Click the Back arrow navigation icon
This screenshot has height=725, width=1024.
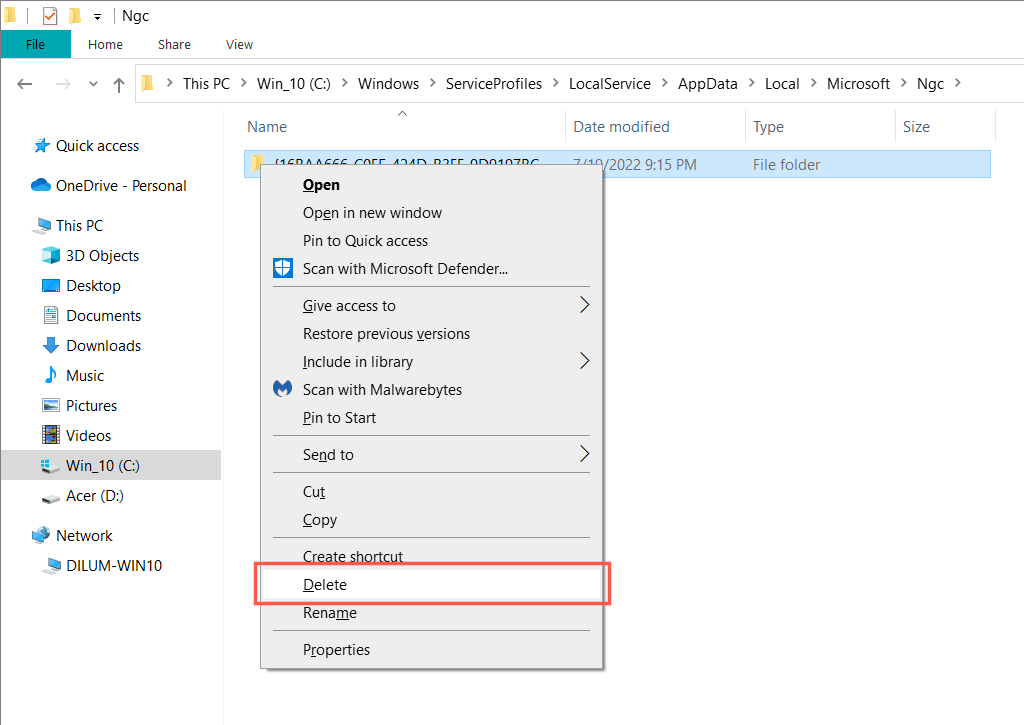coord(25,85)
